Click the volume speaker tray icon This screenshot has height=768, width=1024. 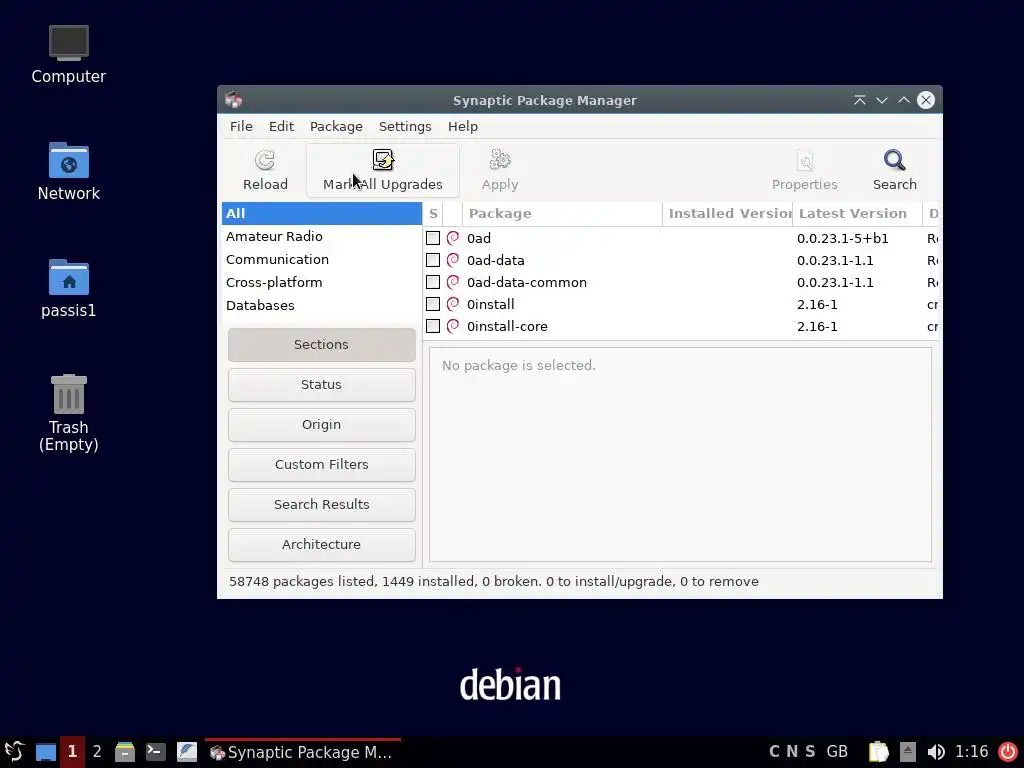936,752
